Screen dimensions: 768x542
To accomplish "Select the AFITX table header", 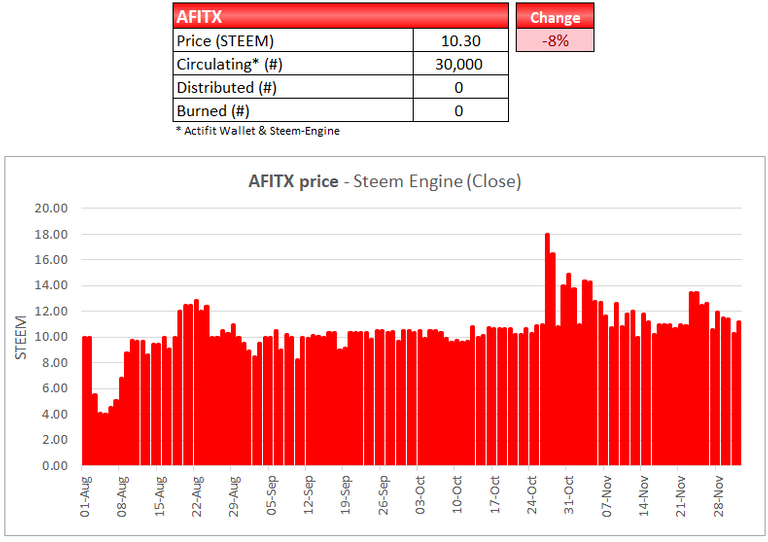I will click(340, 16).
